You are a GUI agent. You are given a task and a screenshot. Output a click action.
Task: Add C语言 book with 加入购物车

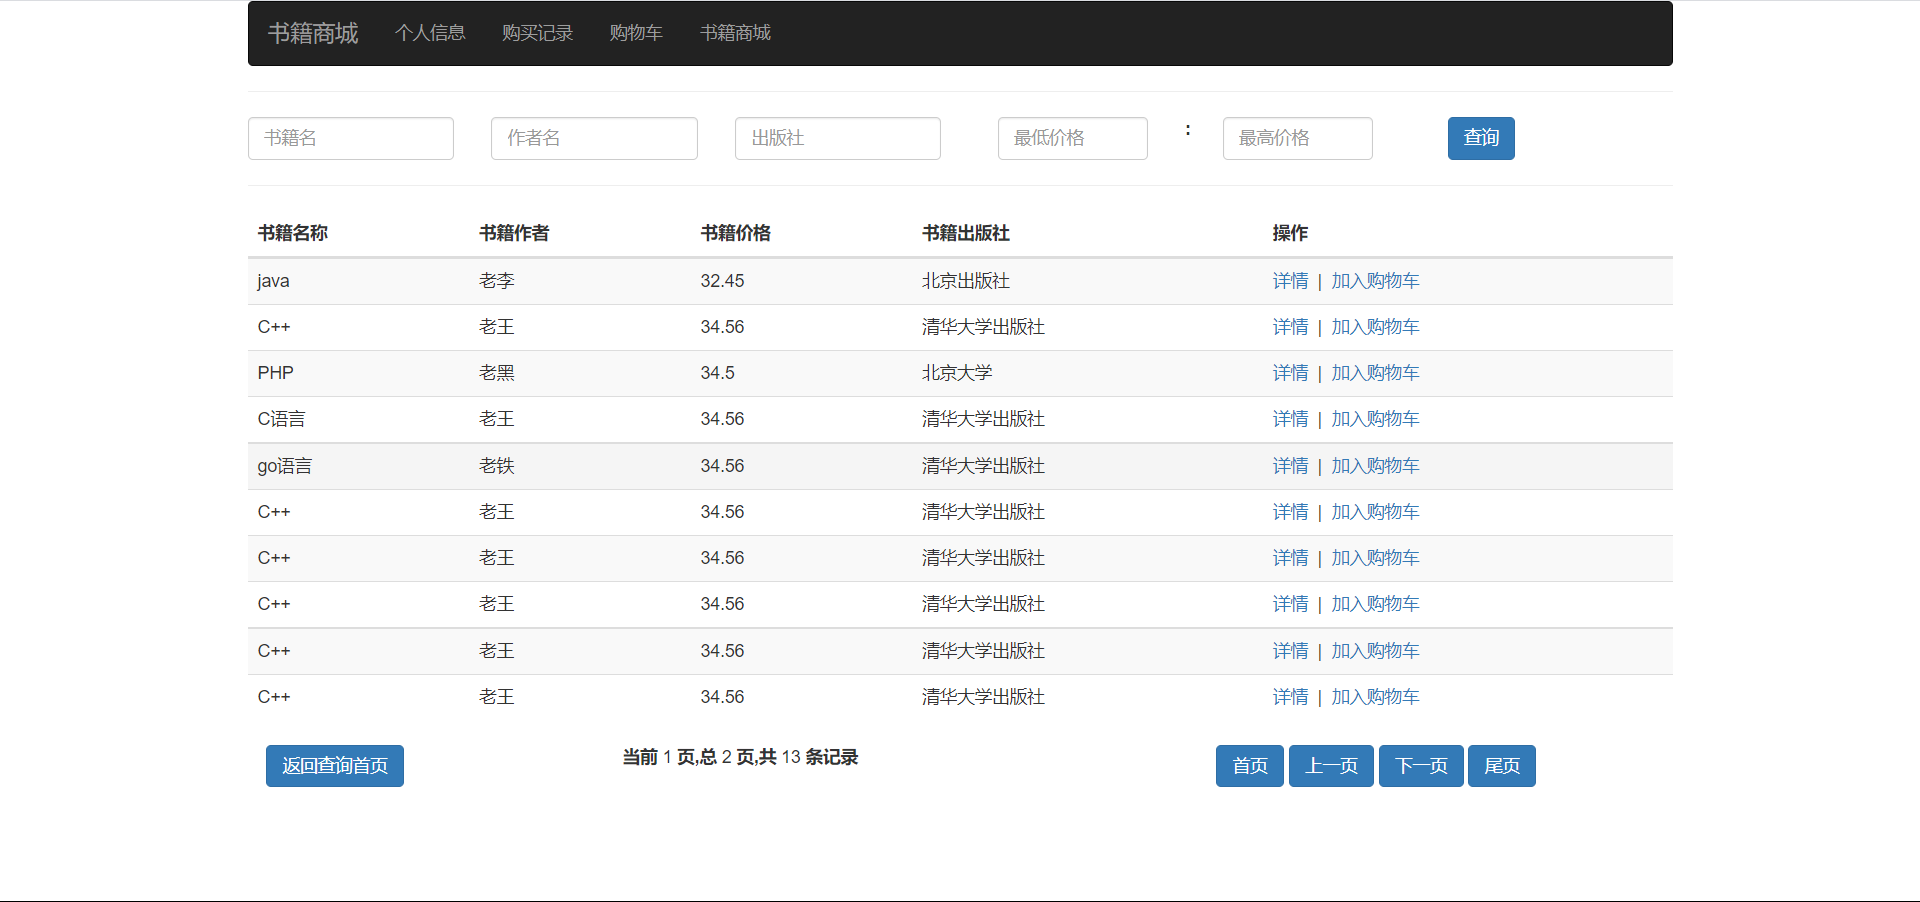(x=1375, y=419)
